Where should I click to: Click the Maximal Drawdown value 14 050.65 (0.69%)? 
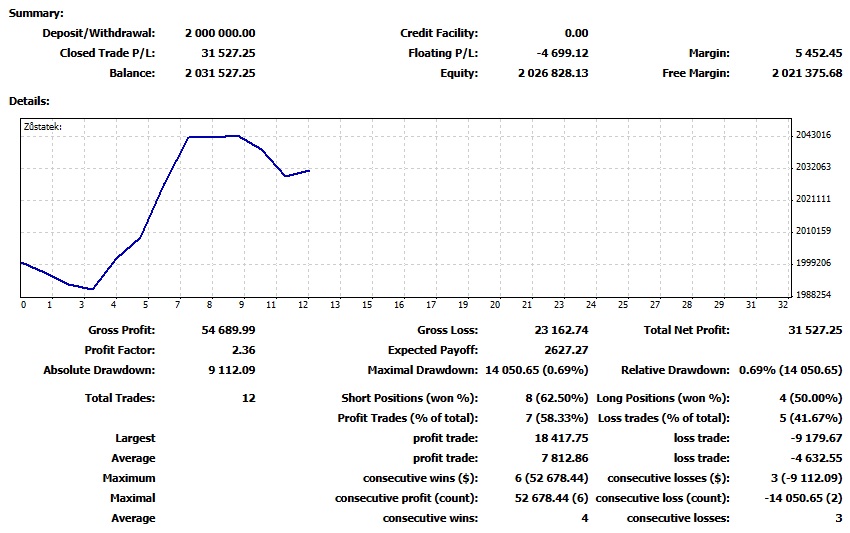point(537,370)
